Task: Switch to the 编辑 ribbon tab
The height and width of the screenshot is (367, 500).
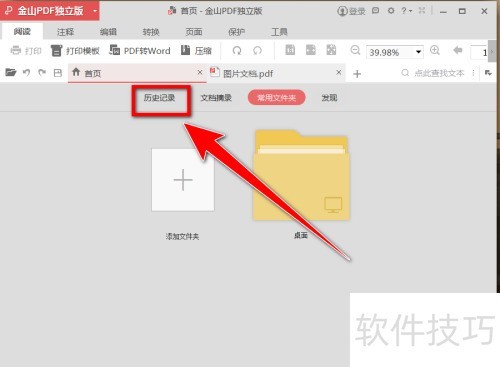Action: click(x=108, y=32)
